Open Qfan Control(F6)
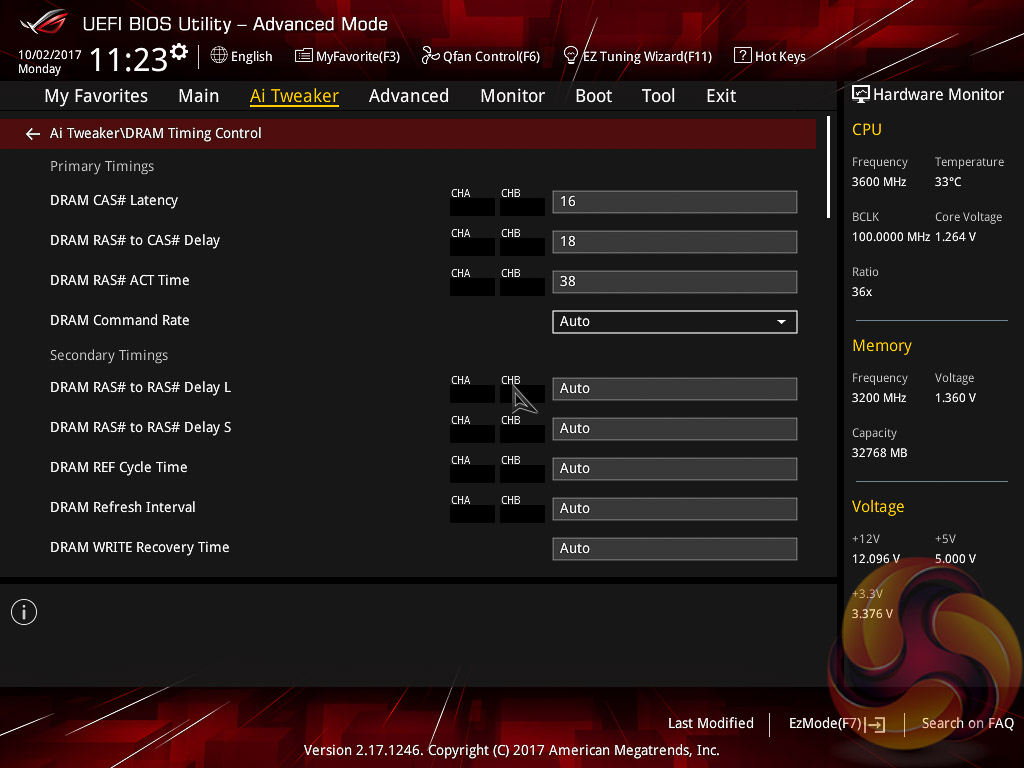 pos(481,56)
